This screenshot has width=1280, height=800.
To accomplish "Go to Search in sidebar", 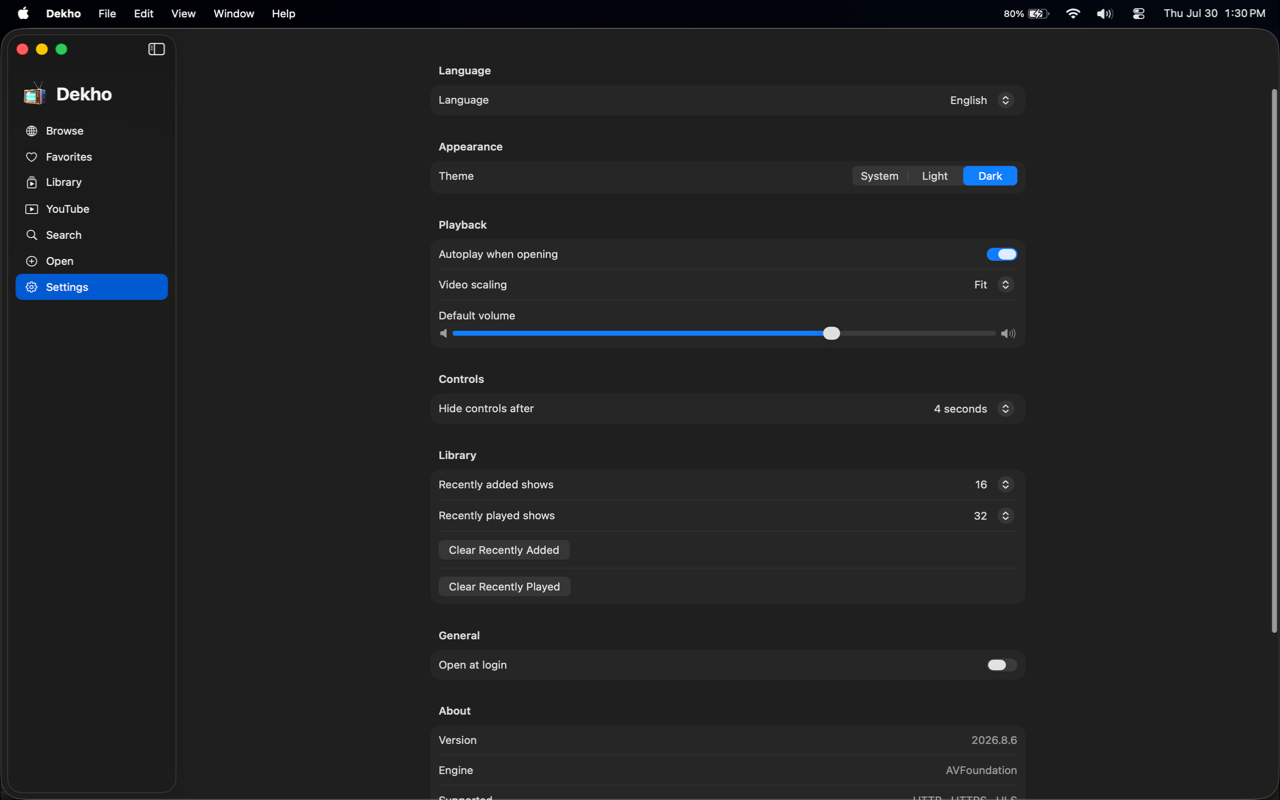I will 92,235.
